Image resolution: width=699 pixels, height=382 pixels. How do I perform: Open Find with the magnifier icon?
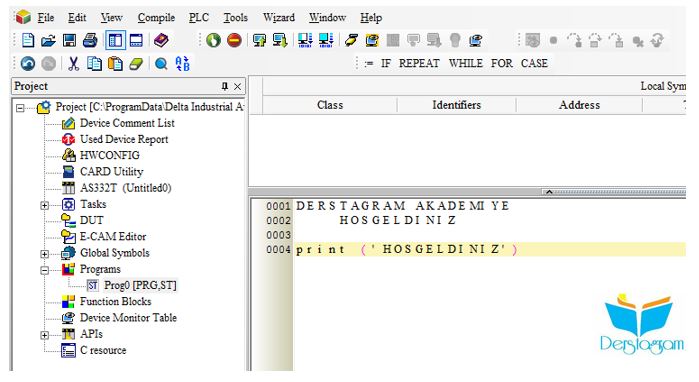161,64
